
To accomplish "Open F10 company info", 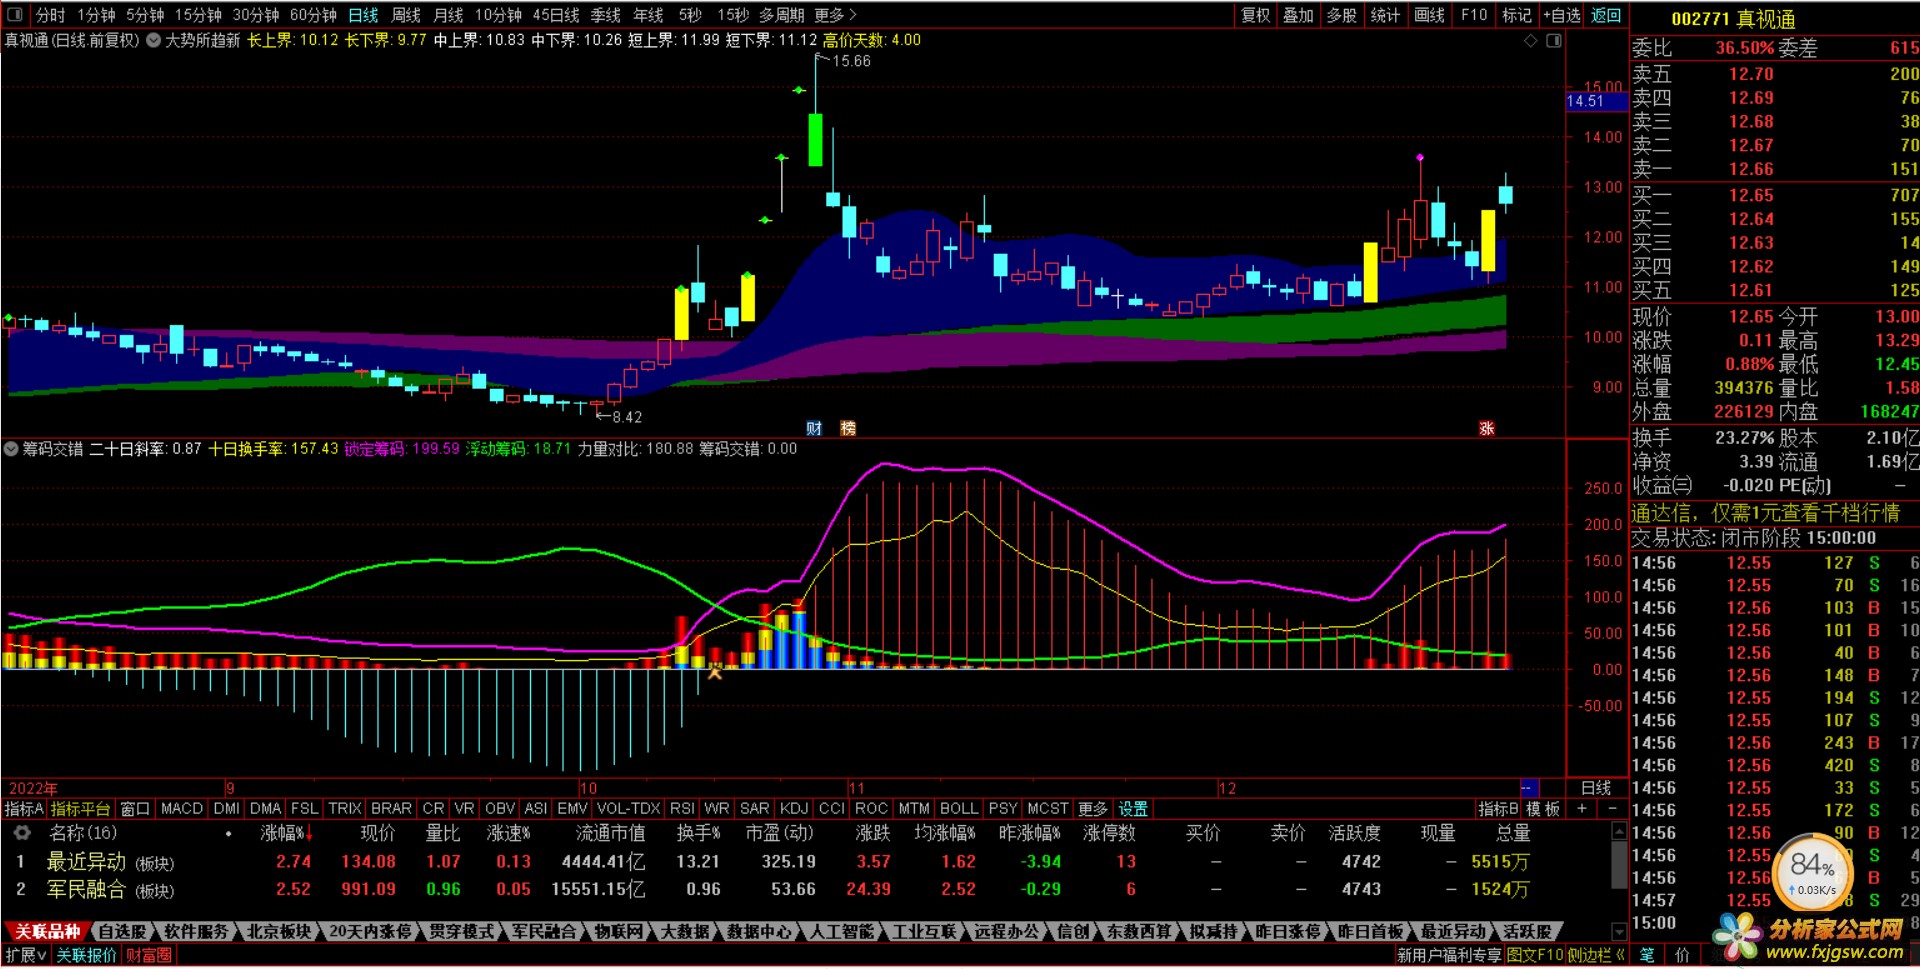I will (1474, 15).
